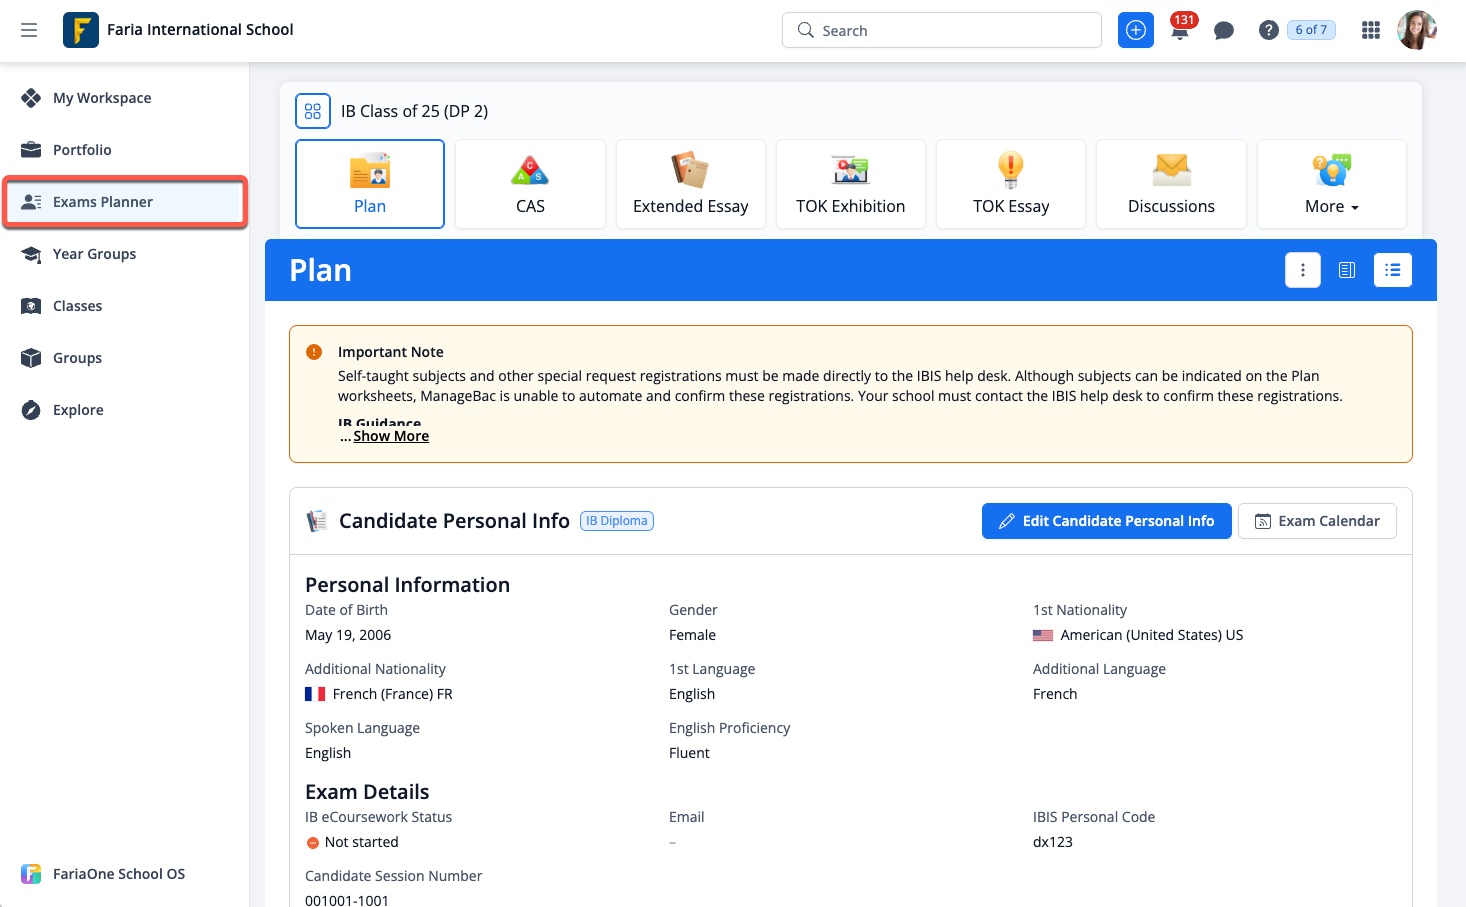The width and height of the screenshot is (1466, 907).
Task: Open the Exam Calendar button
Action: pyautogui.click(x=1316, y=521)
